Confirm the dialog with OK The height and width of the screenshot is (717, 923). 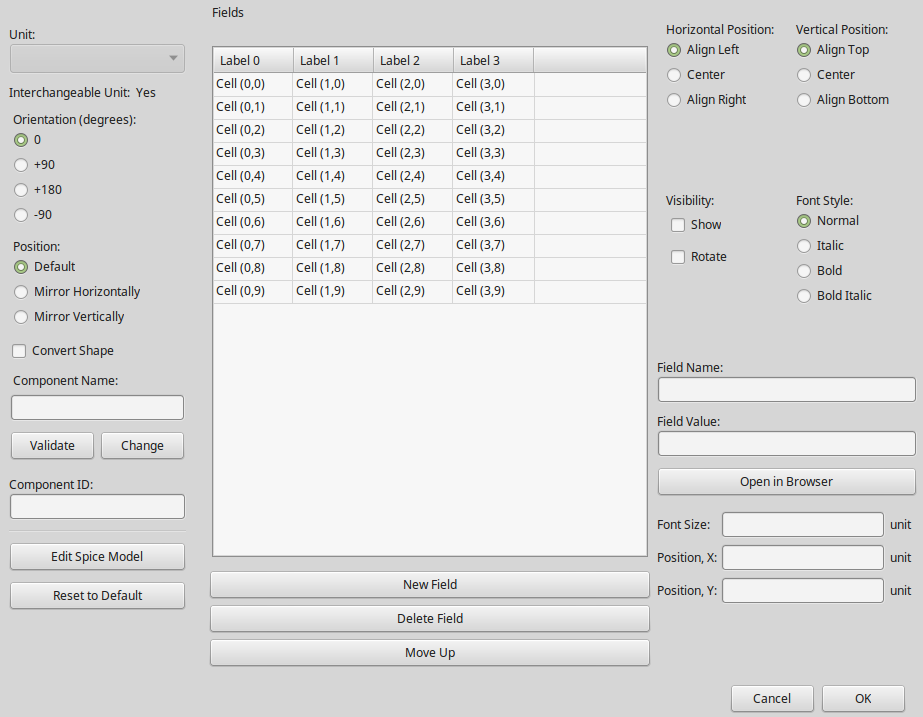(x=863, y=699)
